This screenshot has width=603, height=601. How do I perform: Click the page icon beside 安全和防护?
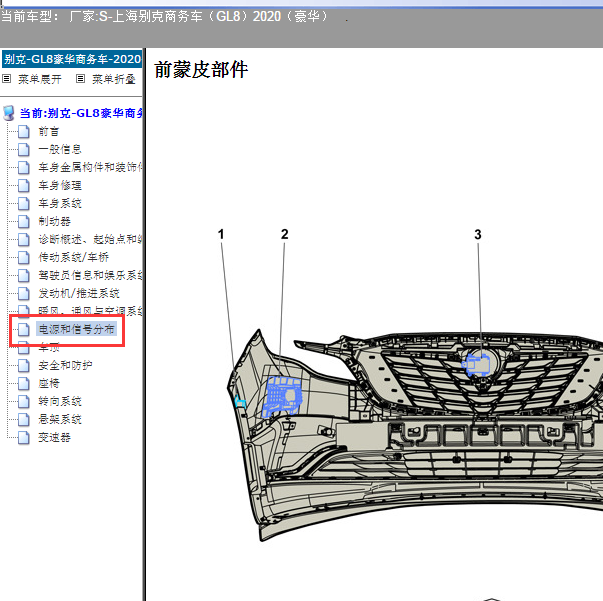(x=24, y=365)
